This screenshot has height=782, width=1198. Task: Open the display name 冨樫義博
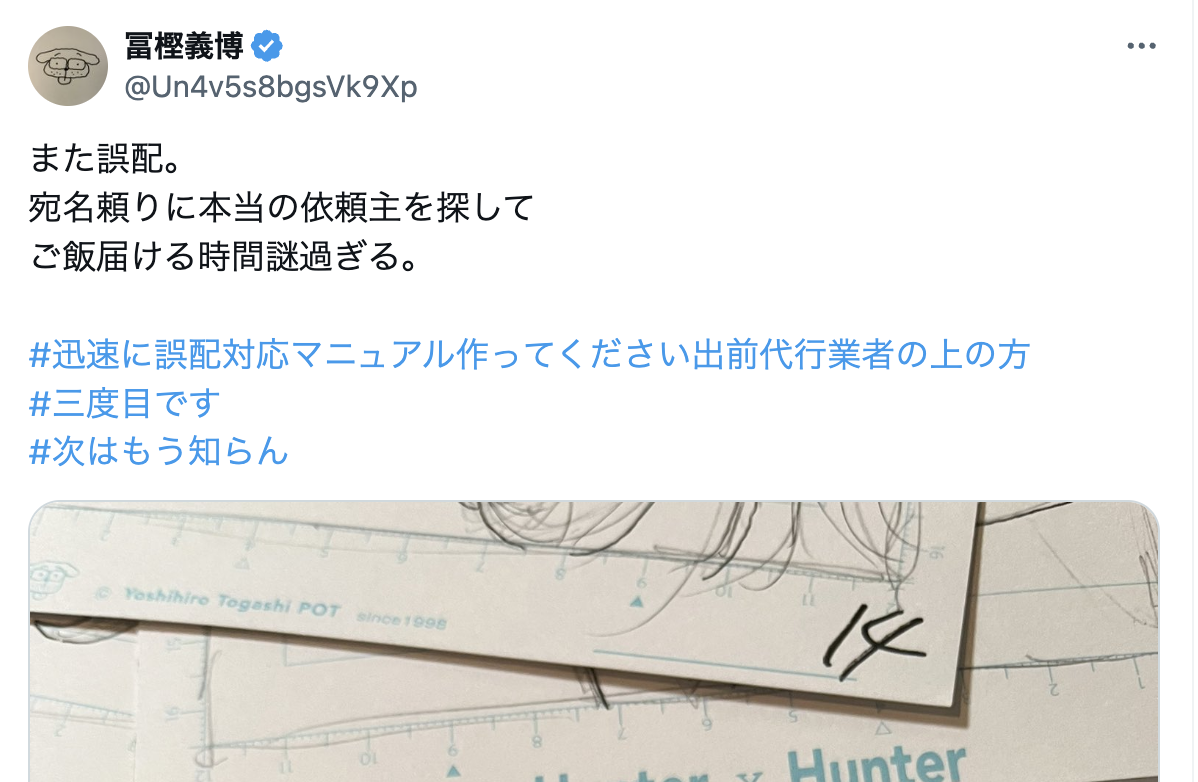[184, 47]
